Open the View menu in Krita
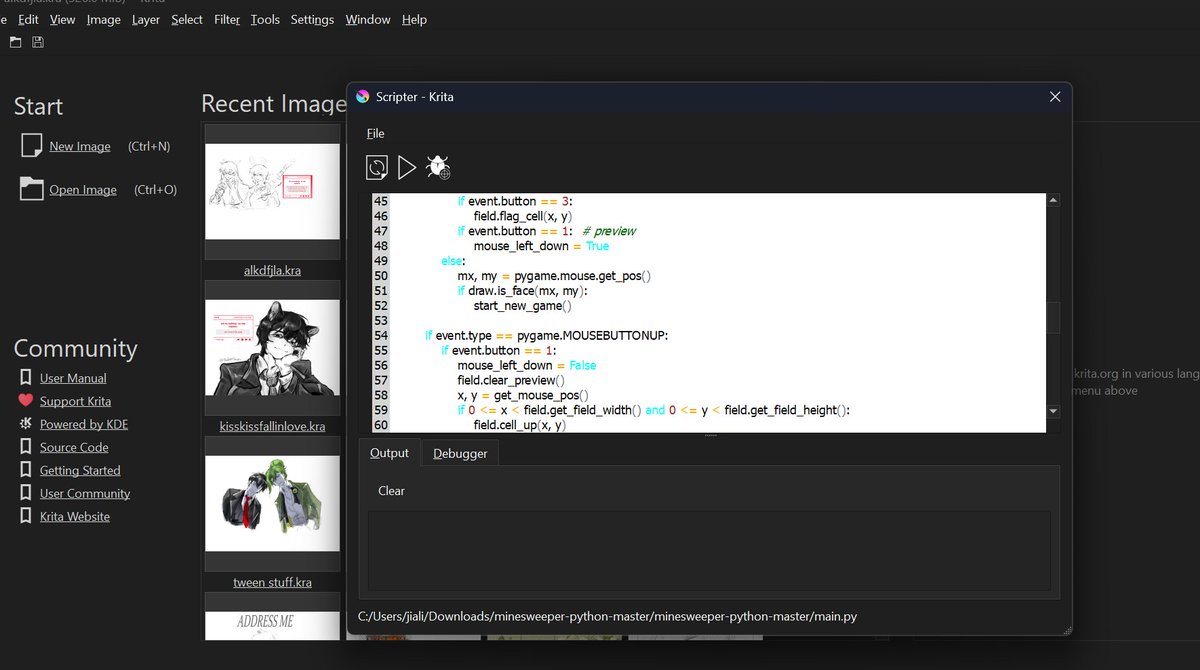Screen dimensions: 1200x670 [x=62, y=19]
